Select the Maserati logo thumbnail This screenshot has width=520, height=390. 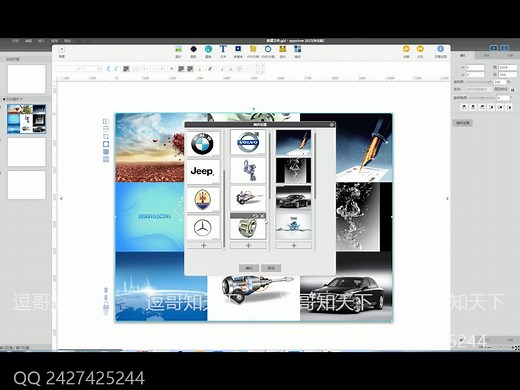click(203, 199)
